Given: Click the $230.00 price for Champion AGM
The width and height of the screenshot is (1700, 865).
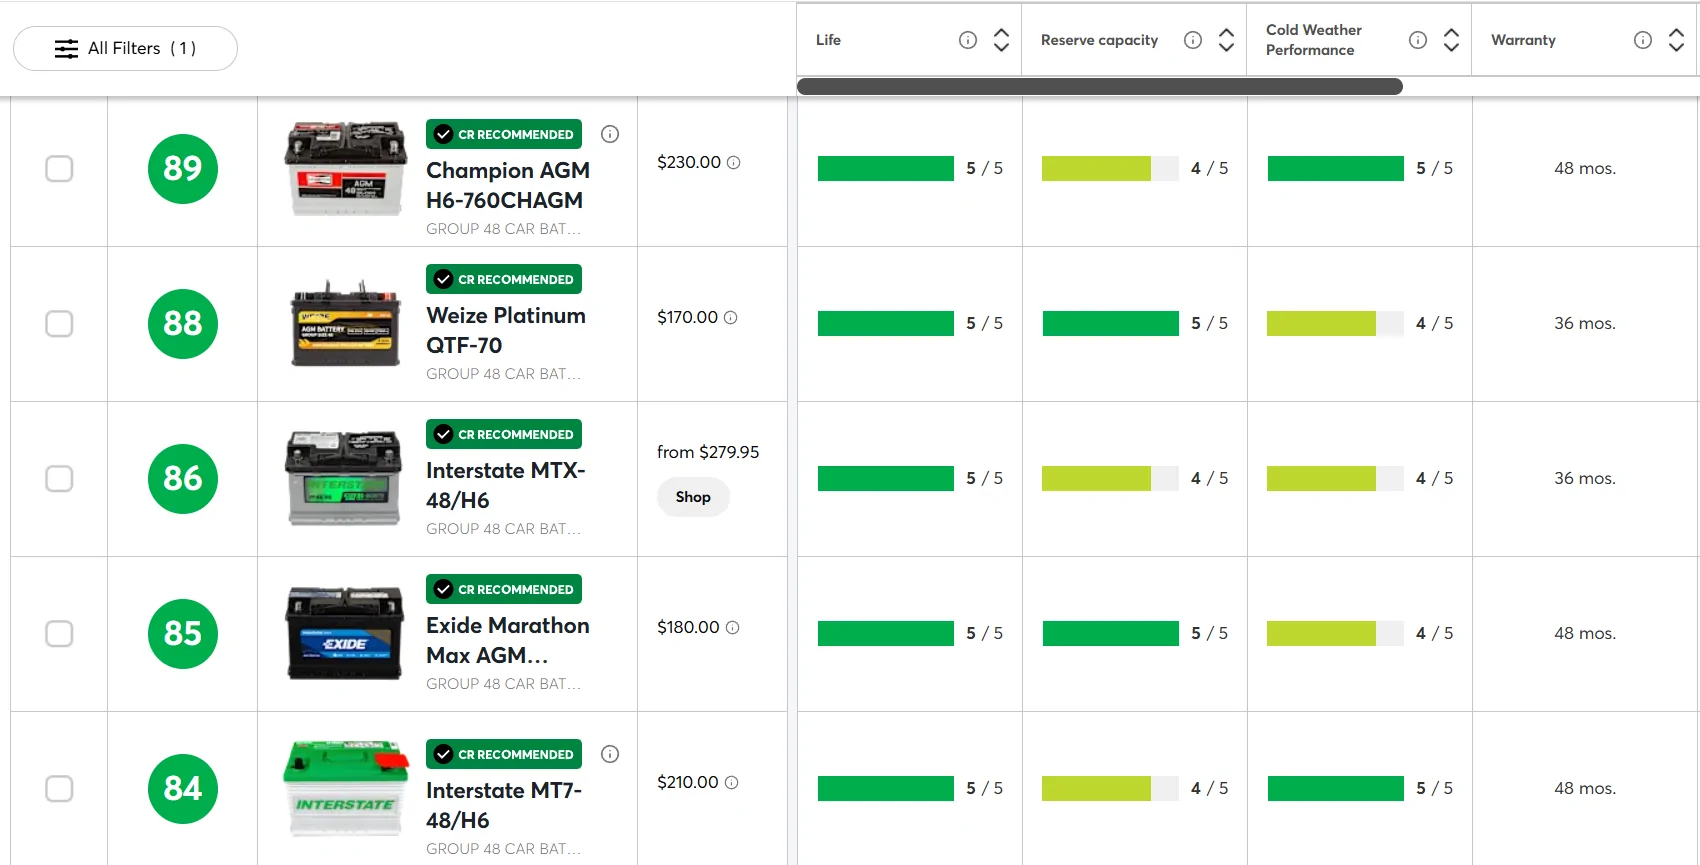Looking at the screenshot, I should pyautogui.click(x=689, y=162).
